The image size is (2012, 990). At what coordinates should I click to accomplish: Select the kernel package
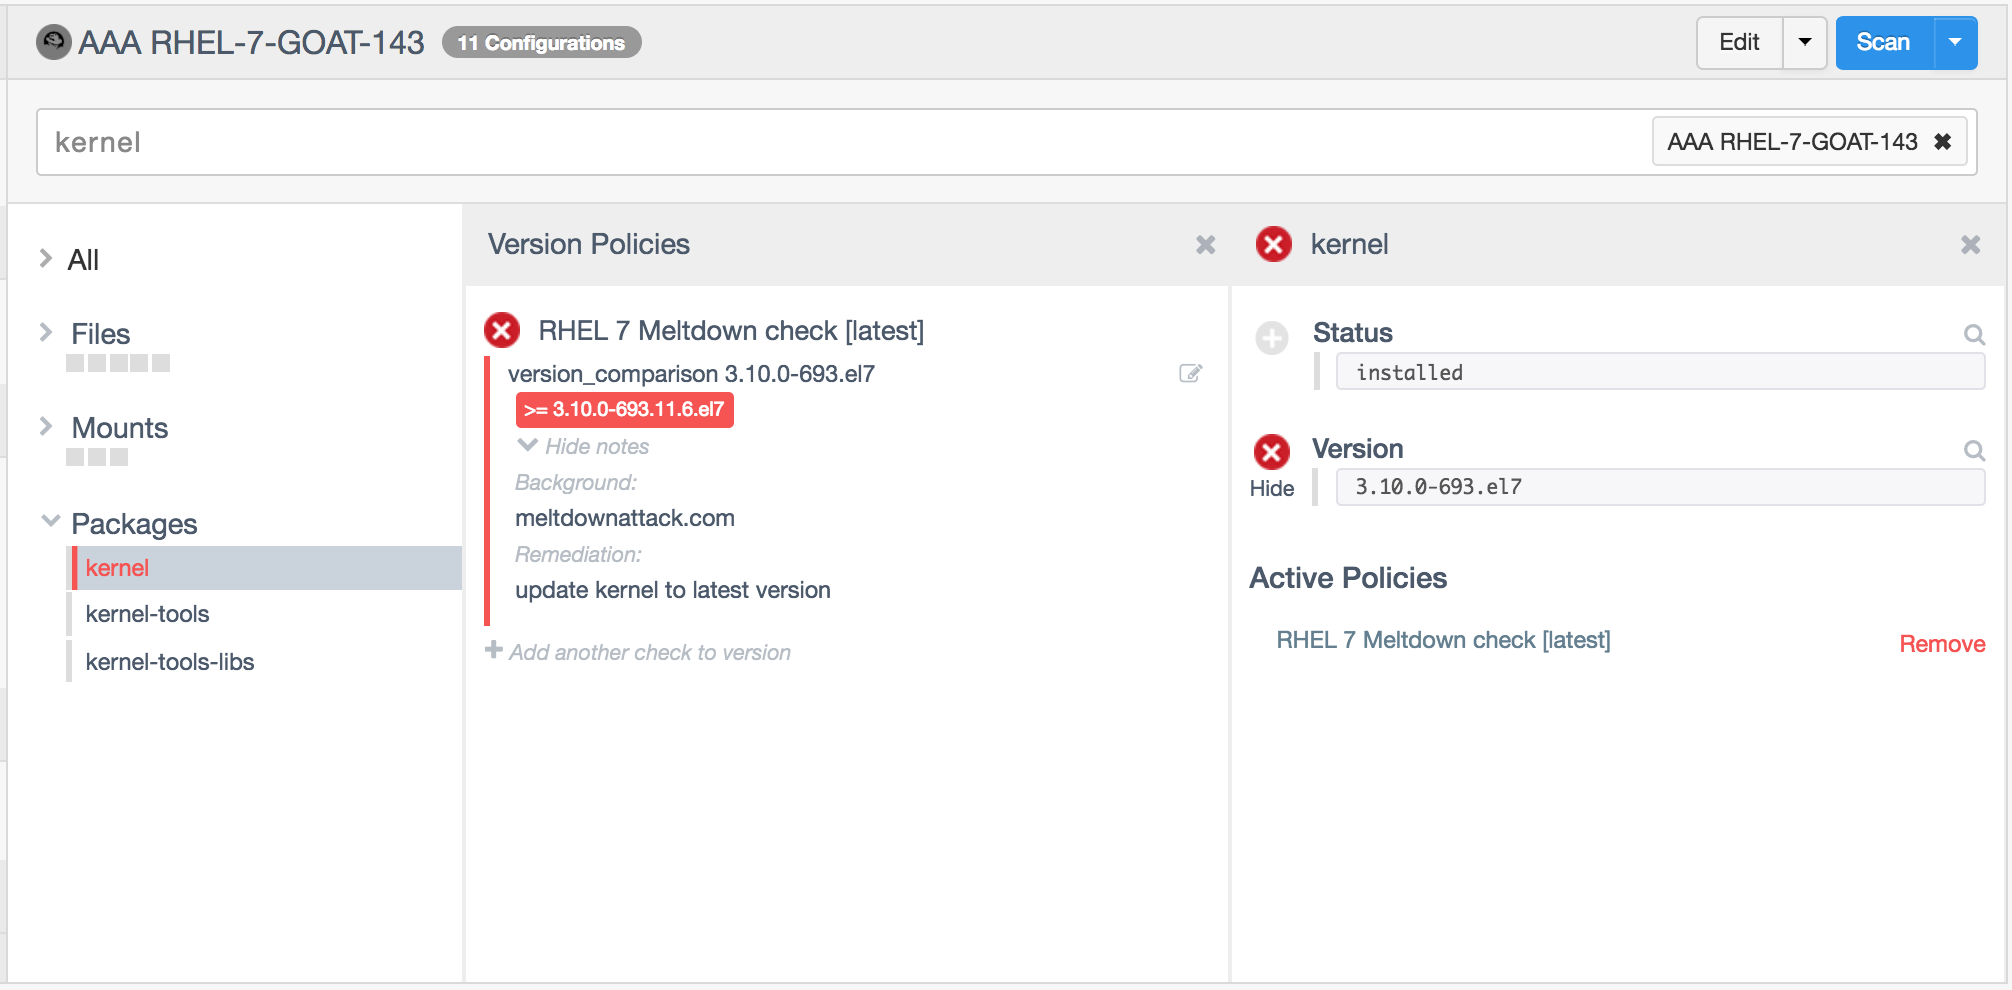(x=266, y=568)
